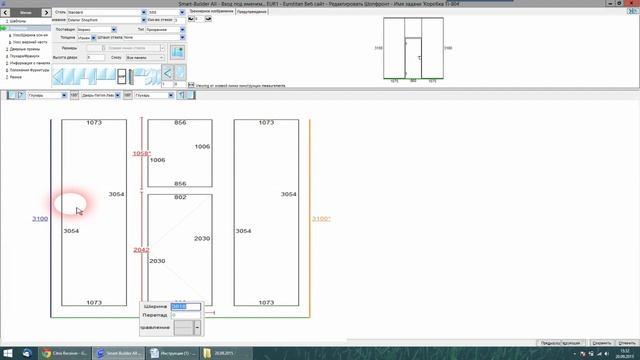Click the Кол-во этажей input field

point(179,20)
